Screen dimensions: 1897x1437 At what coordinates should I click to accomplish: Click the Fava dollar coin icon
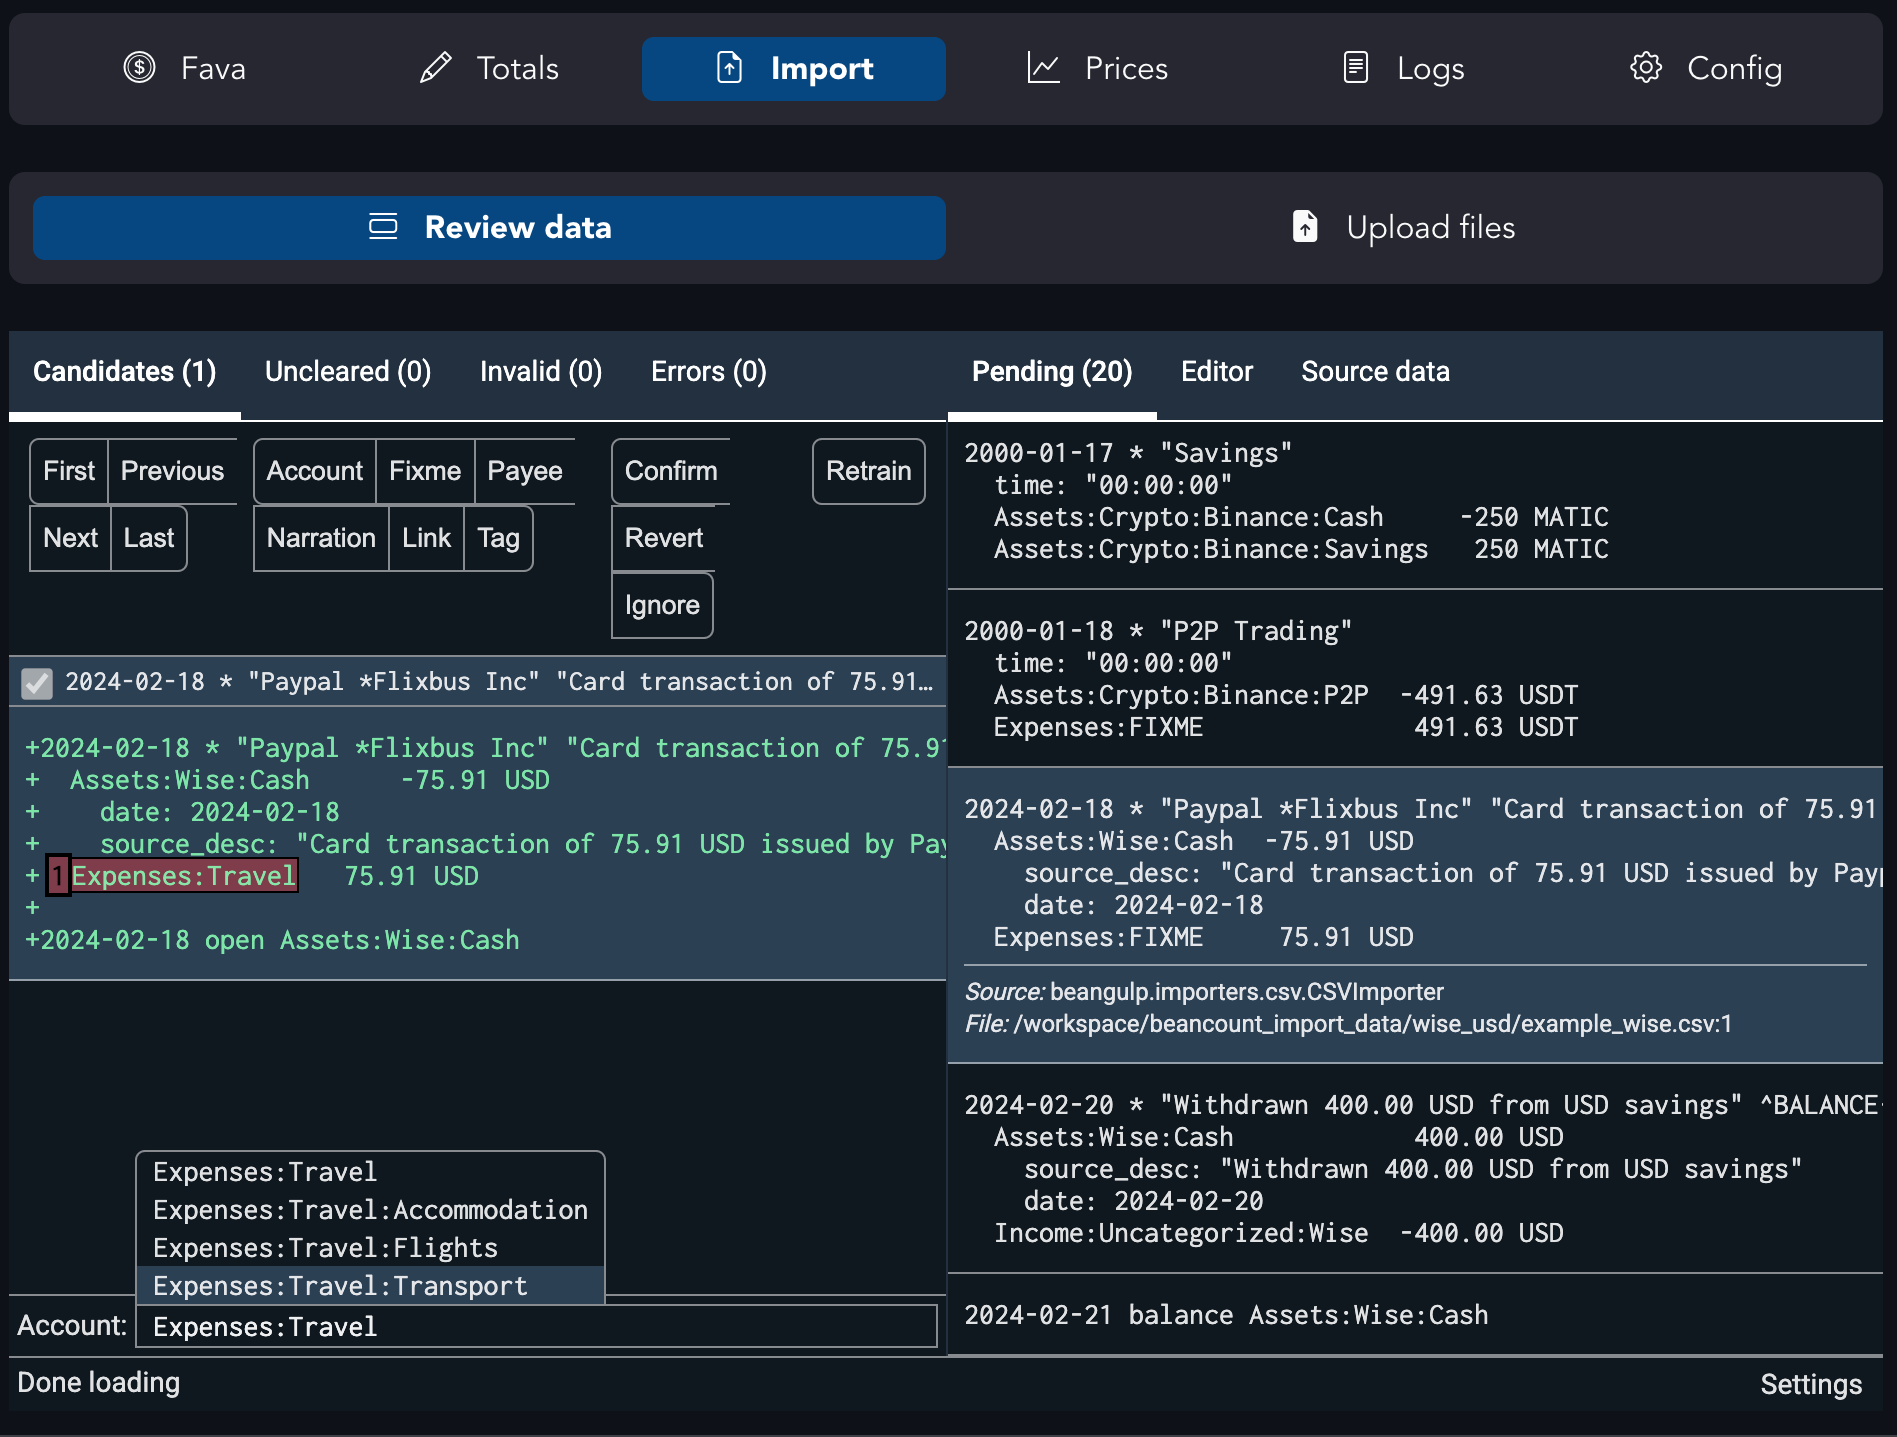[139, 68]
